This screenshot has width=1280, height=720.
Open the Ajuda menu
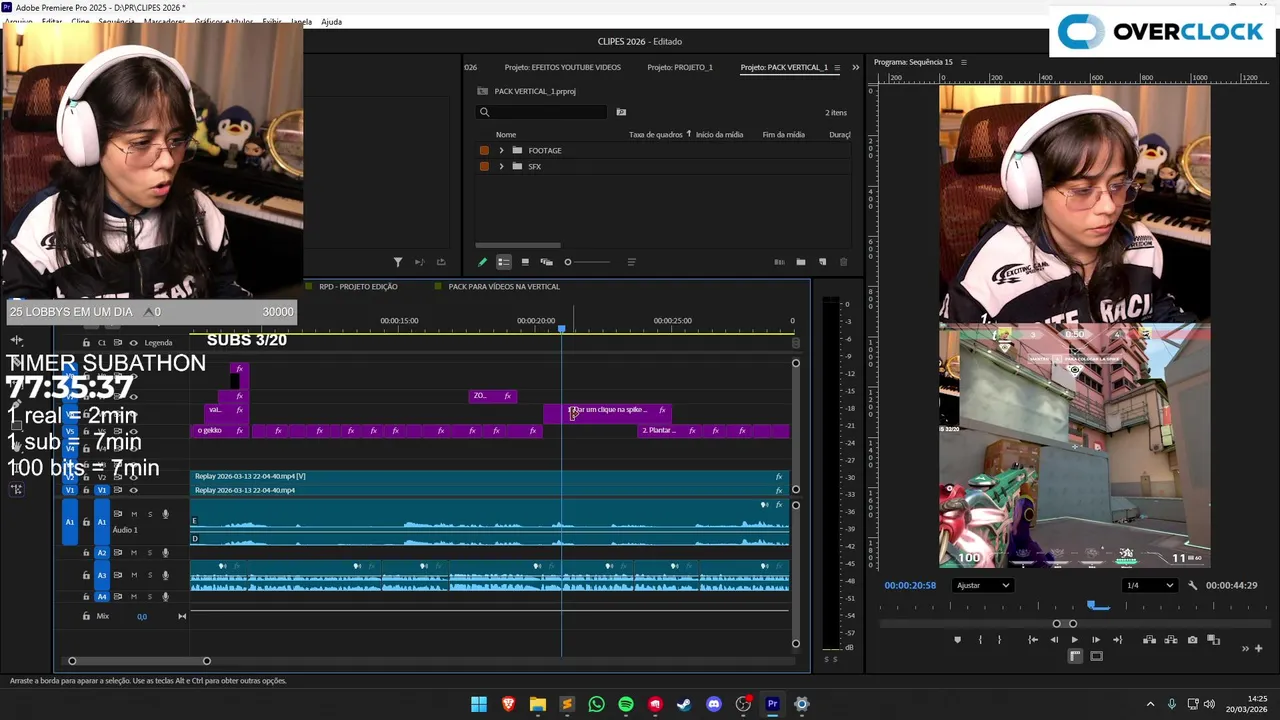pyautogui.click(x=331, y=21)
